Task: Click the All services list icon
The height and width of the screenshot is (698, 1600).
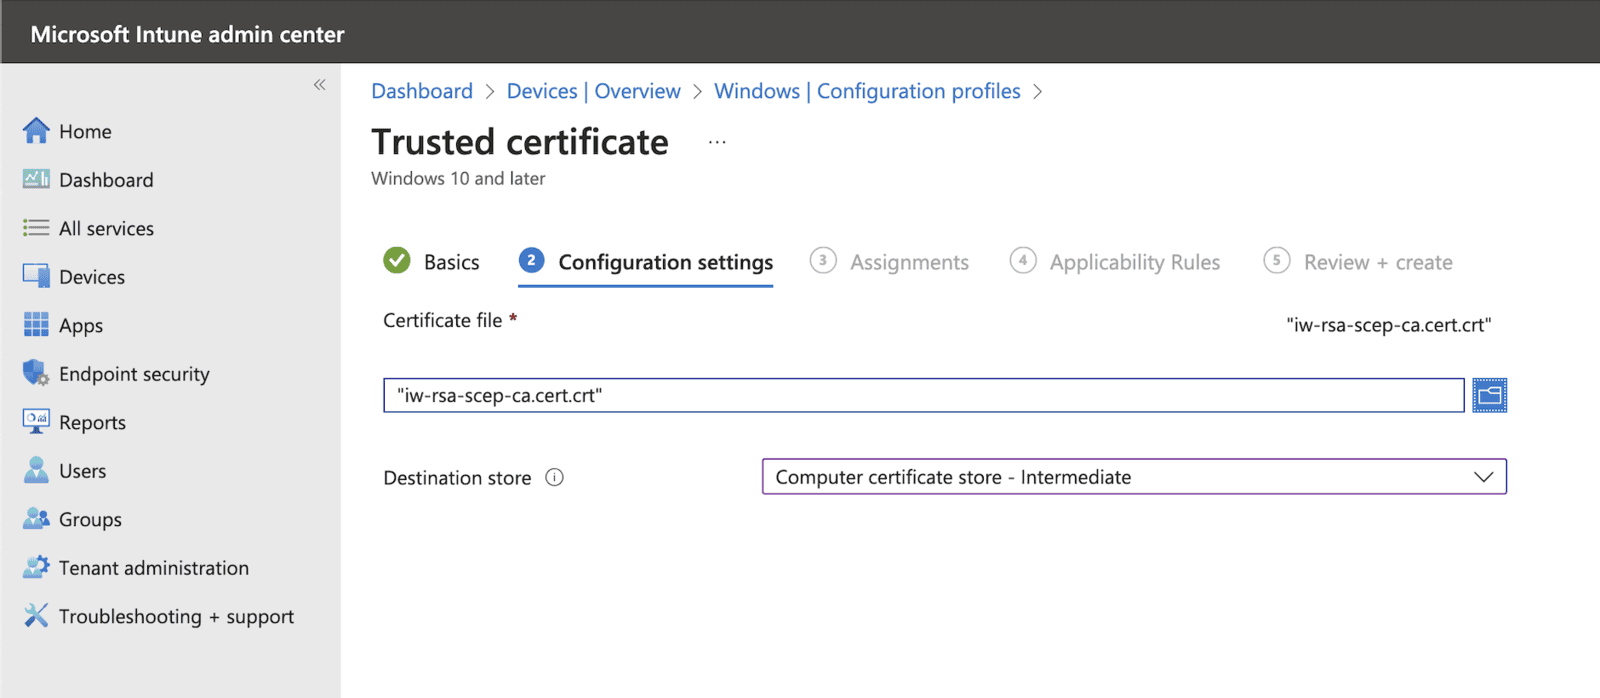Action: click(x=36, y=228)
